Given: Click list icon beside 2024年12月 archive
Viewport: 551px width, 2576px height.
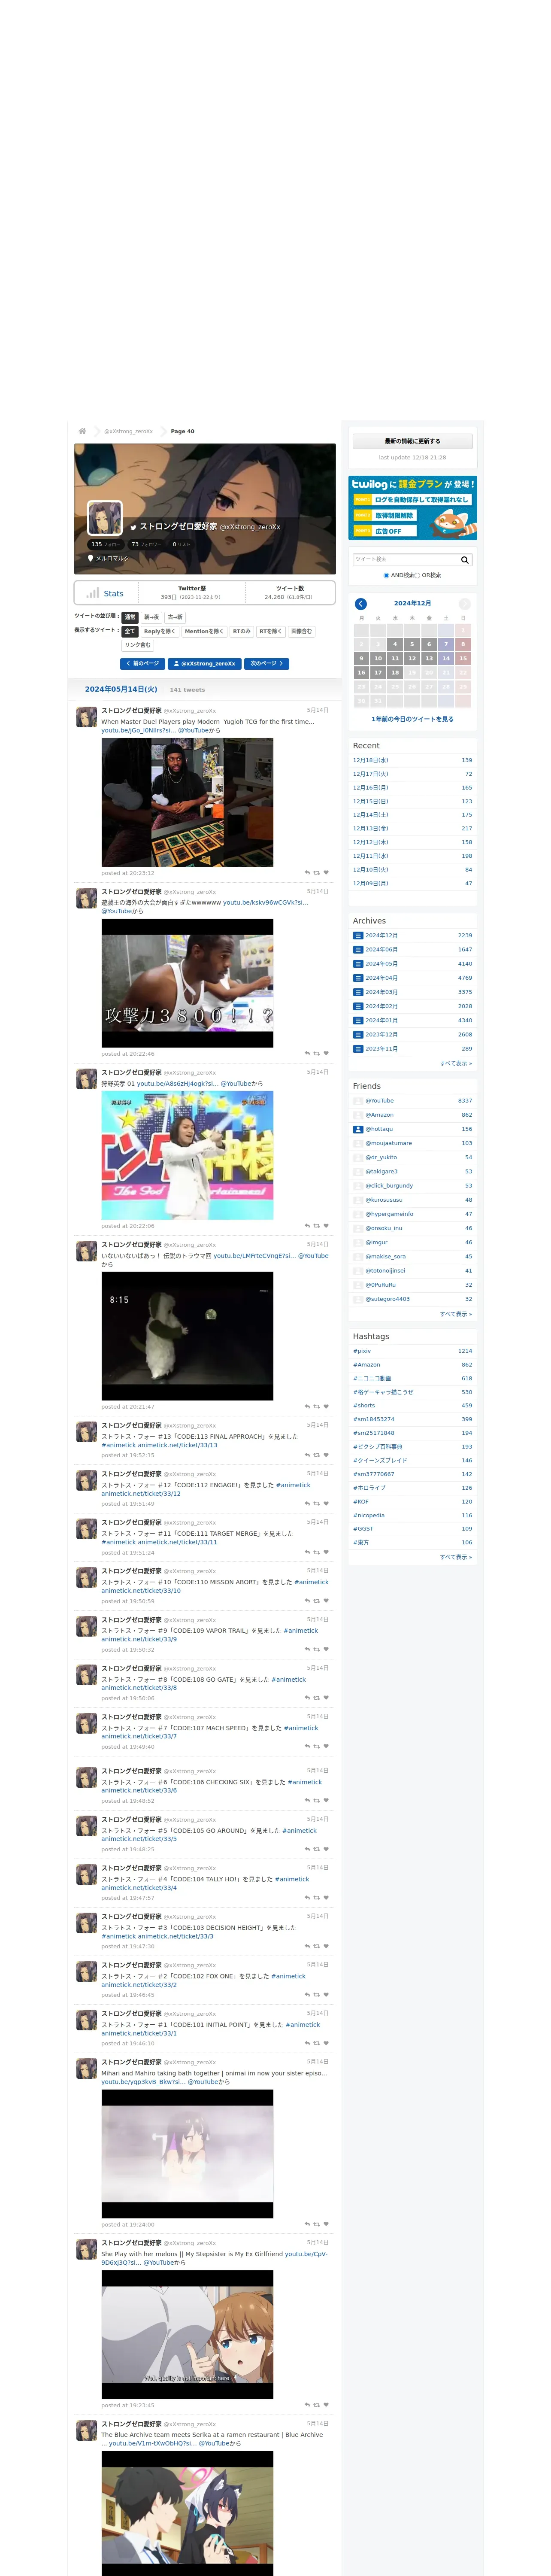Looking at the screenshot, I should (358, 936).
